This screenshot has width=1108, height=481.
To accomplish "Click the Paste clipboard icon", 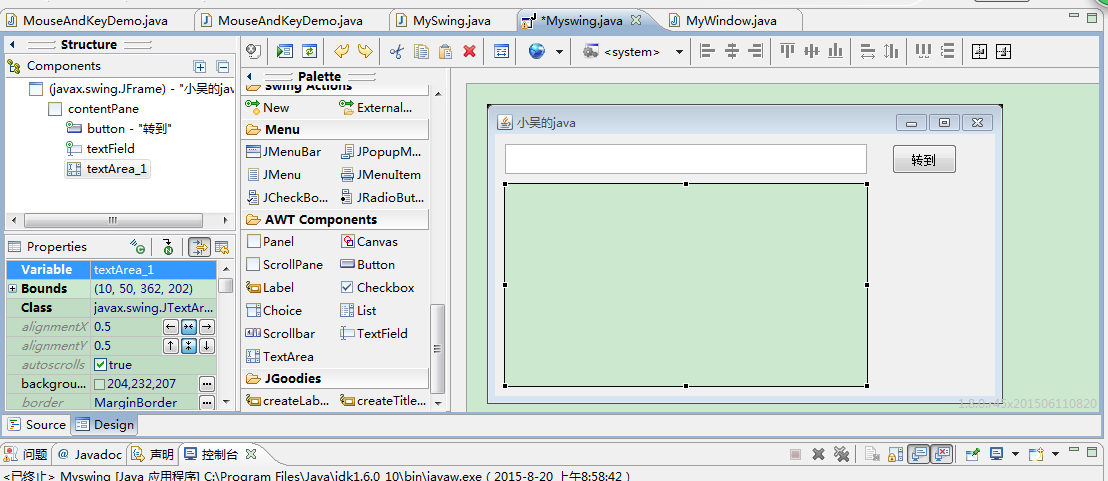I will coord(445,52).
